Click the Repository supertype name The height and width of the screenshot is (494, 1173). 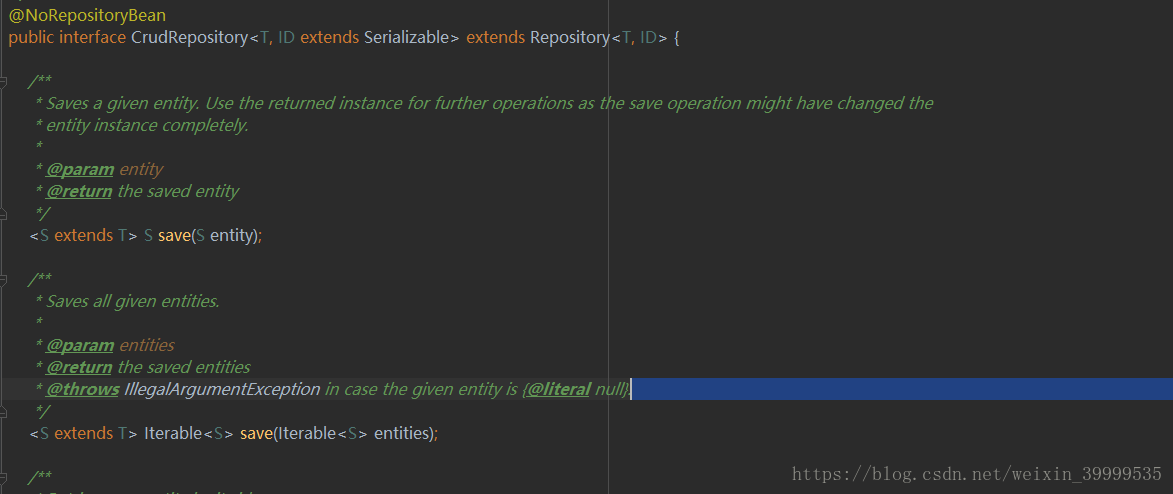pyautogui.click(x=570, y=37)
